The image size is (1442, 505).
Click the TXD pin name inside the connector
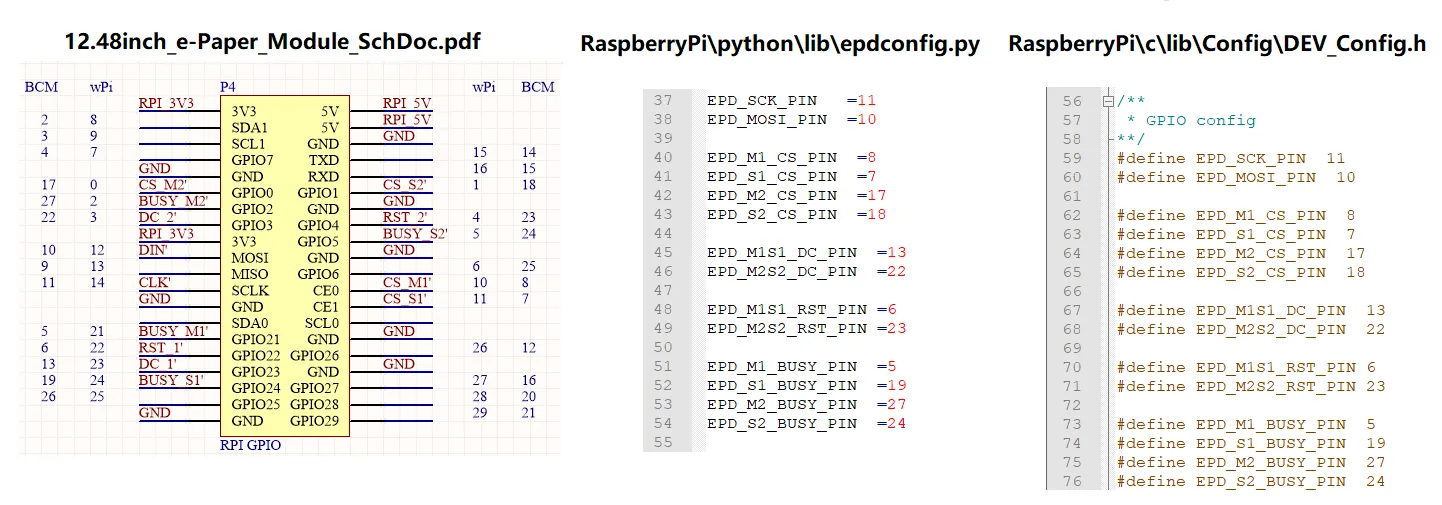(324, 160)
